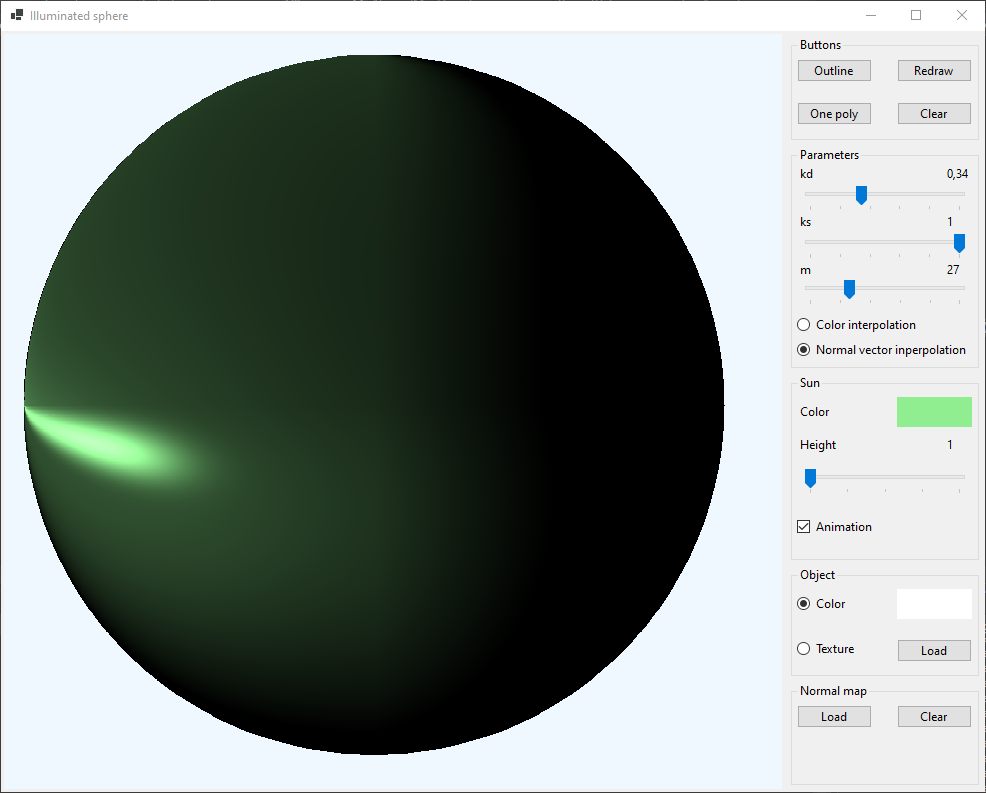This screenshot has height=793, width=986.
Task: Click the app icon in the title bar
Action: 17,16
